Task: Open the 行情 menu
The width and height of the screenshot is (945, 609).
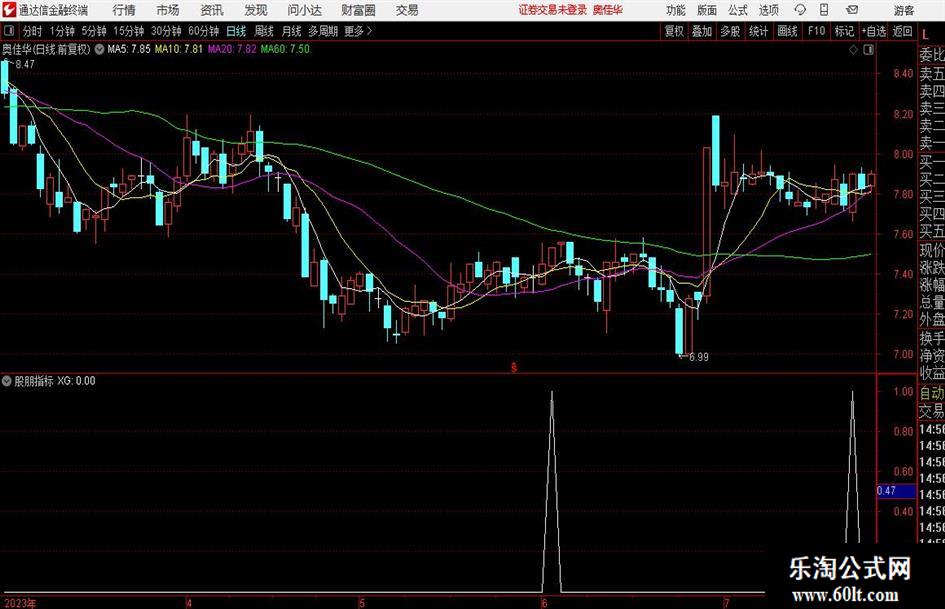Action: [124, 10]
